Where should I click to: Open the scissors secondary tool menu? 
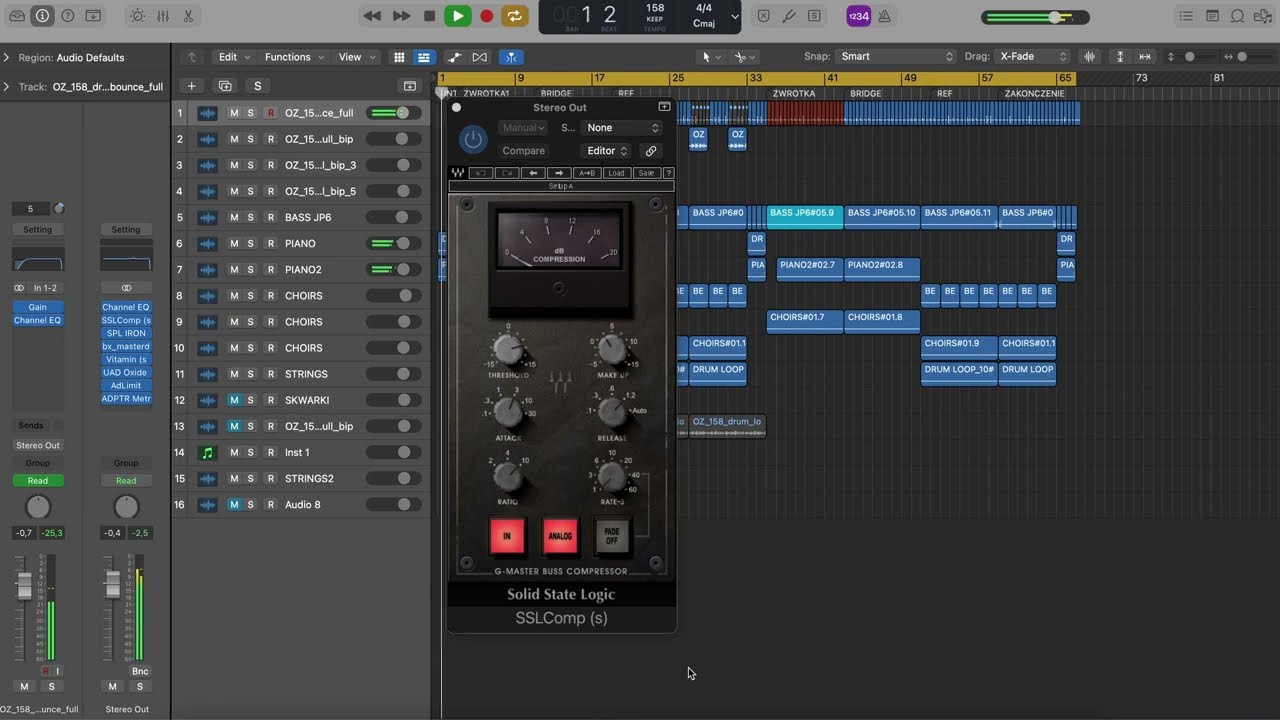pyautogui.click(x=744, y=57)
